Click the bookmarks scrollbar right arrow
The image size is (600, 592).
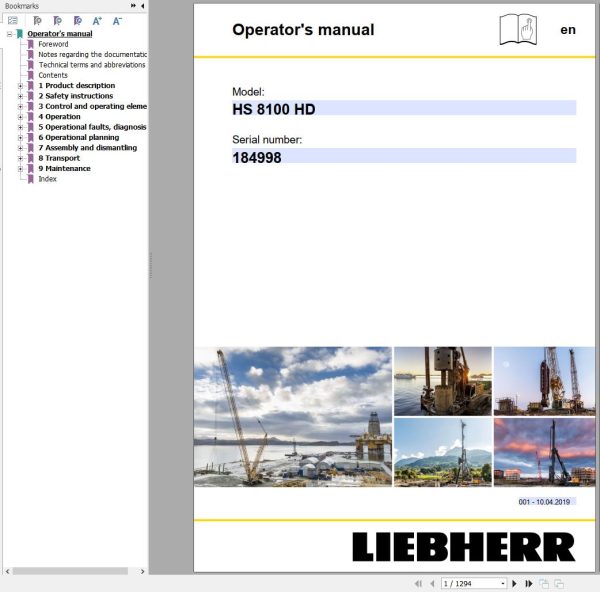tap(142, 571)
